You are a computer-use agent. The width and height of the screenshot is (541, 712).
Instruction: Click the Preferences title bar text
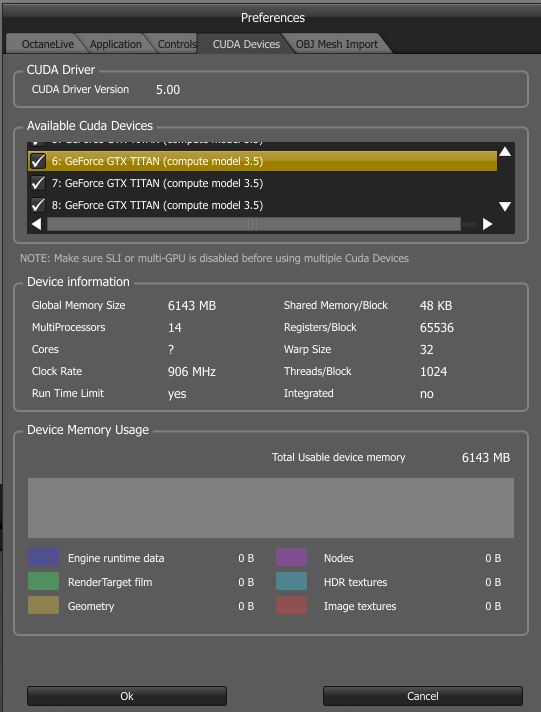273,18
